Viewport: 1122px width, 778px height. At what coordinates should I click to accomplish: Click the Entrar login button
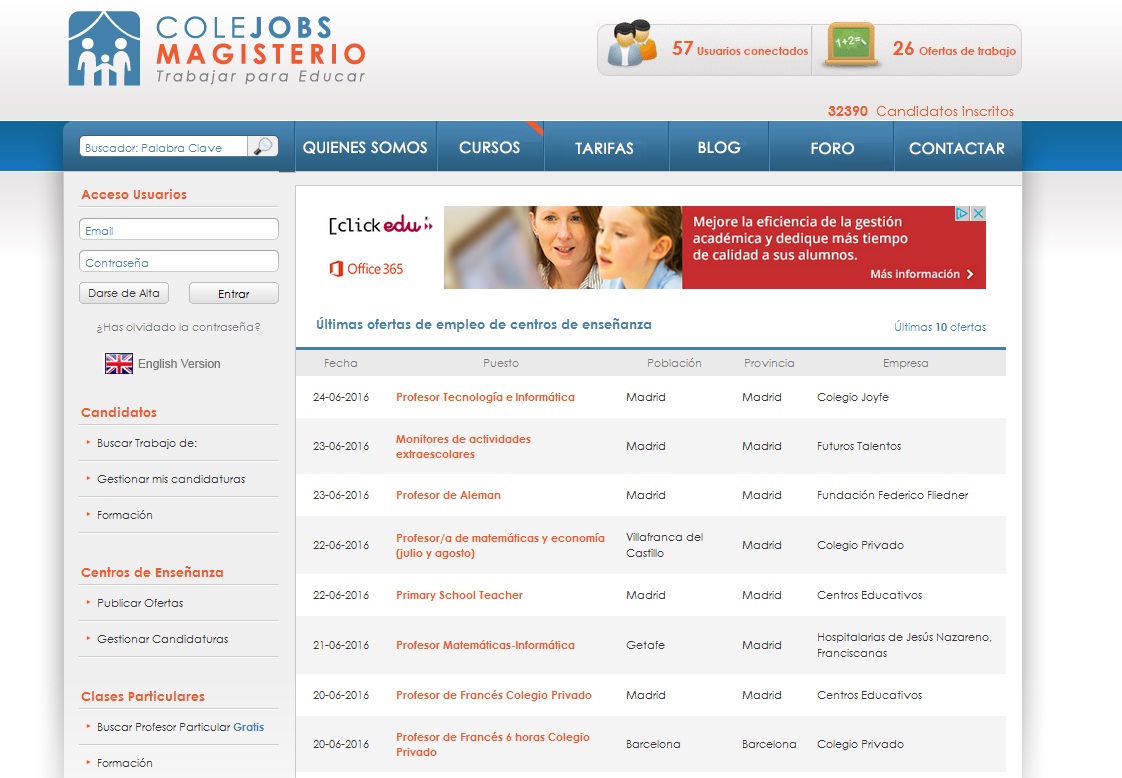(x=233, y=294)
